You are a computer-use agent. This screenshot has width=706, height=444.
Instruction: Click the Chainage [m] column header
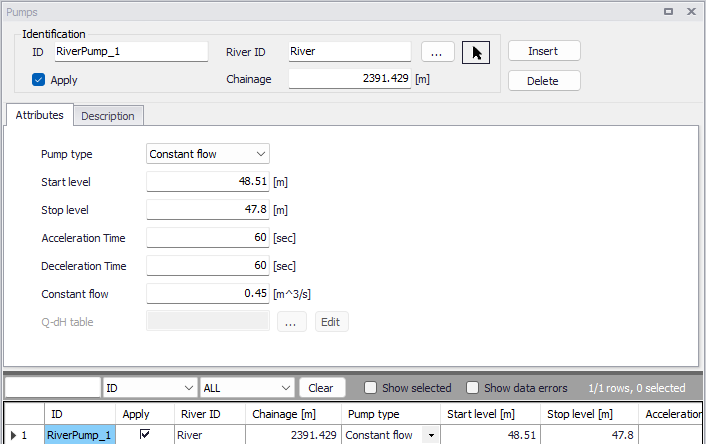pos(294,414)
